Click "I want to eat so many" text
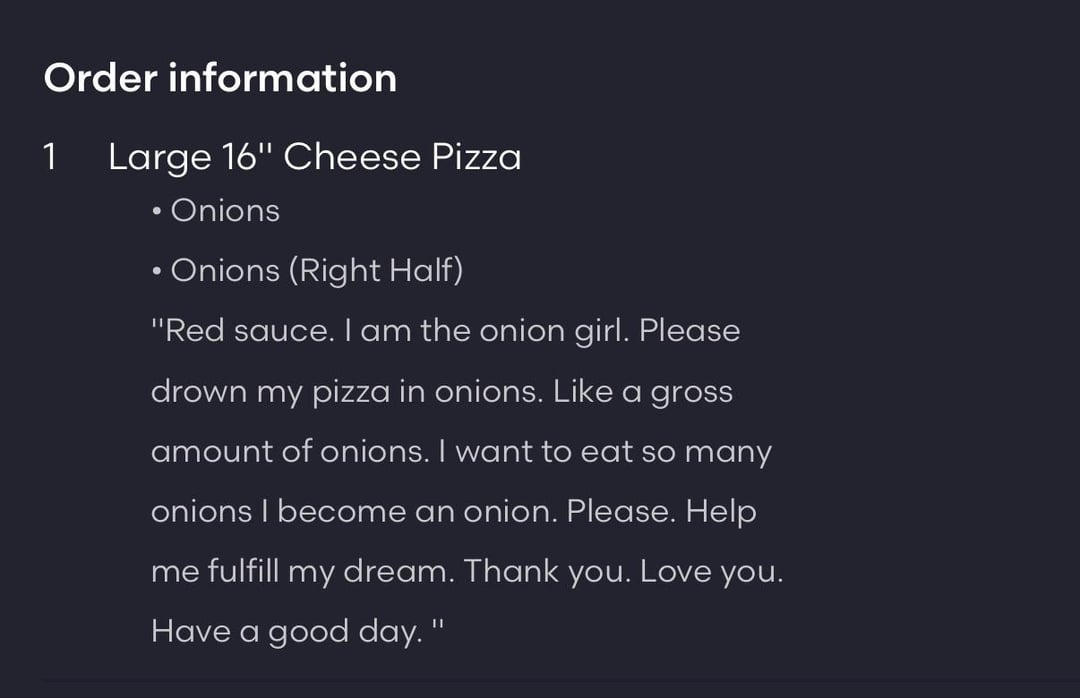The width and height of the screenshot is (1080, 698). click(605, 451)
